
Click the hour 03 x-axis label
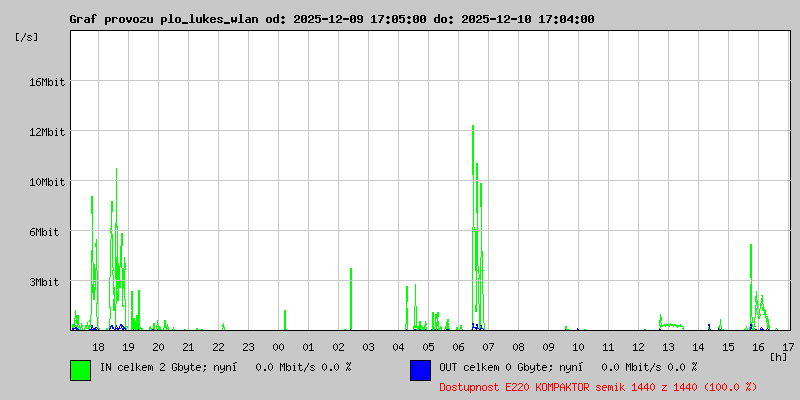click(x=368, y=347)
